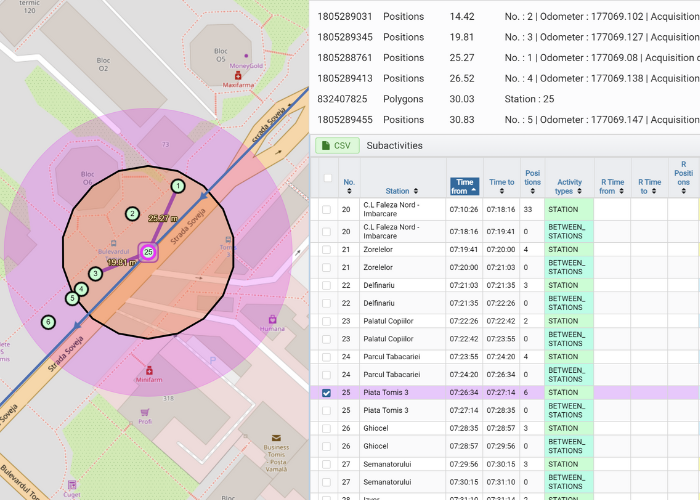This screenshot has width=700, height=500.
Task: Click the Profi shop map icon
Action: click(x=145, y=411)
